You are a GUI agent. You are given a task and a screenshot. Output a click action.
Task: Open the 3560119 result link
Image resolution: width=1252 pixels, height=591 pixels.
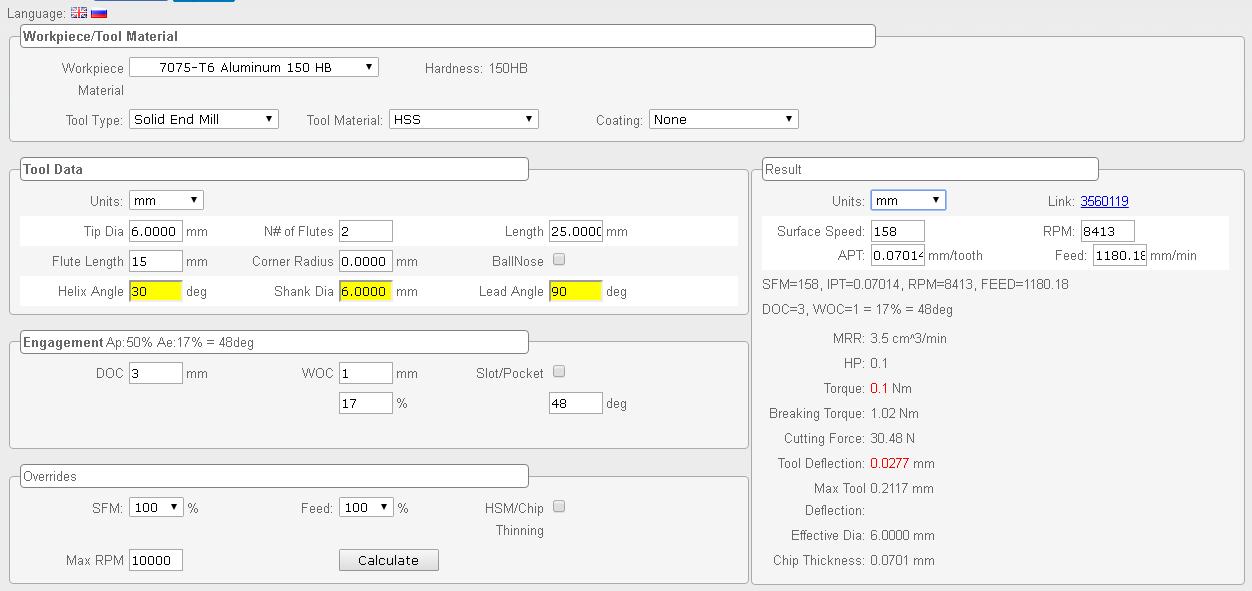(x=1104, y=201)
